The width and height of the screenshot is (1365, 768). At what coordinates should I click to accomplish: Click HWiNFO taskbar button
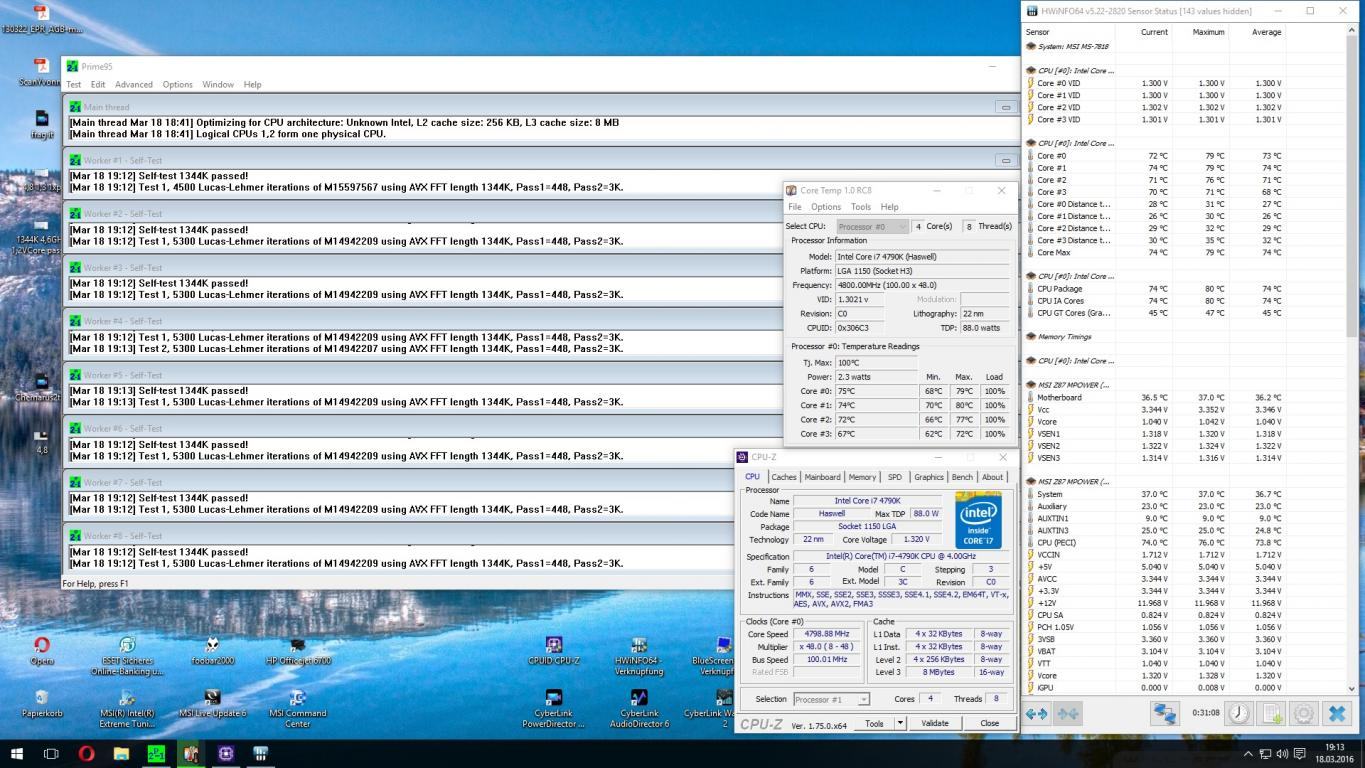(260, 753)
